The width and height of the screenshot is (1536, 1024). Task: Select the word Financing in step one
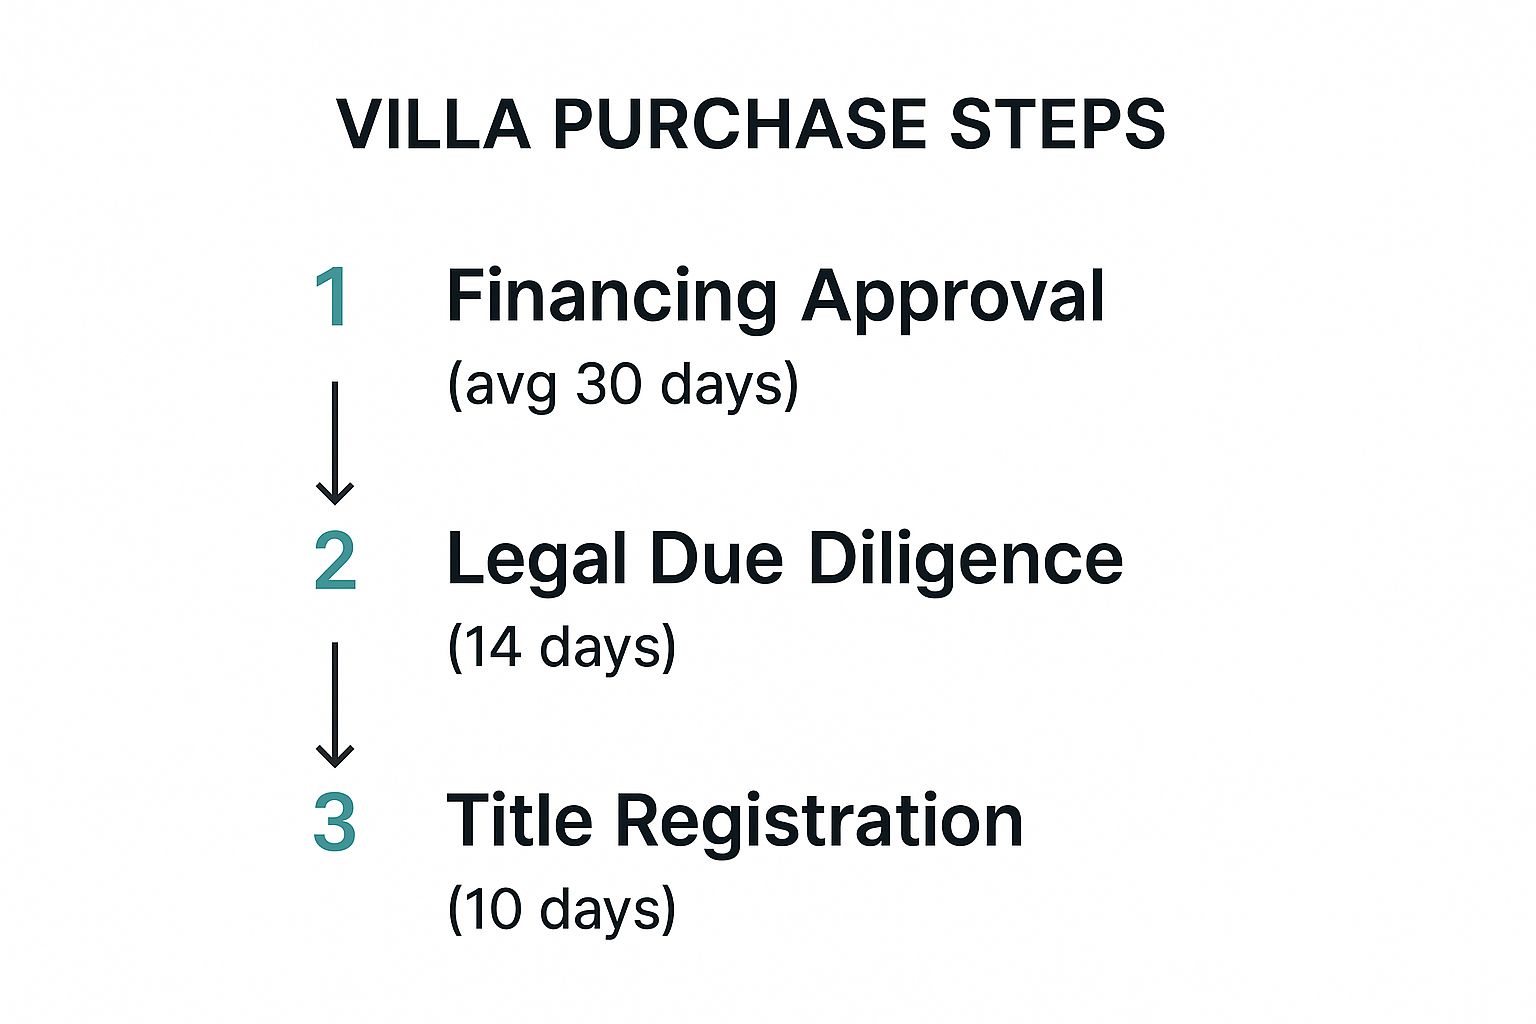pos(611,297)
